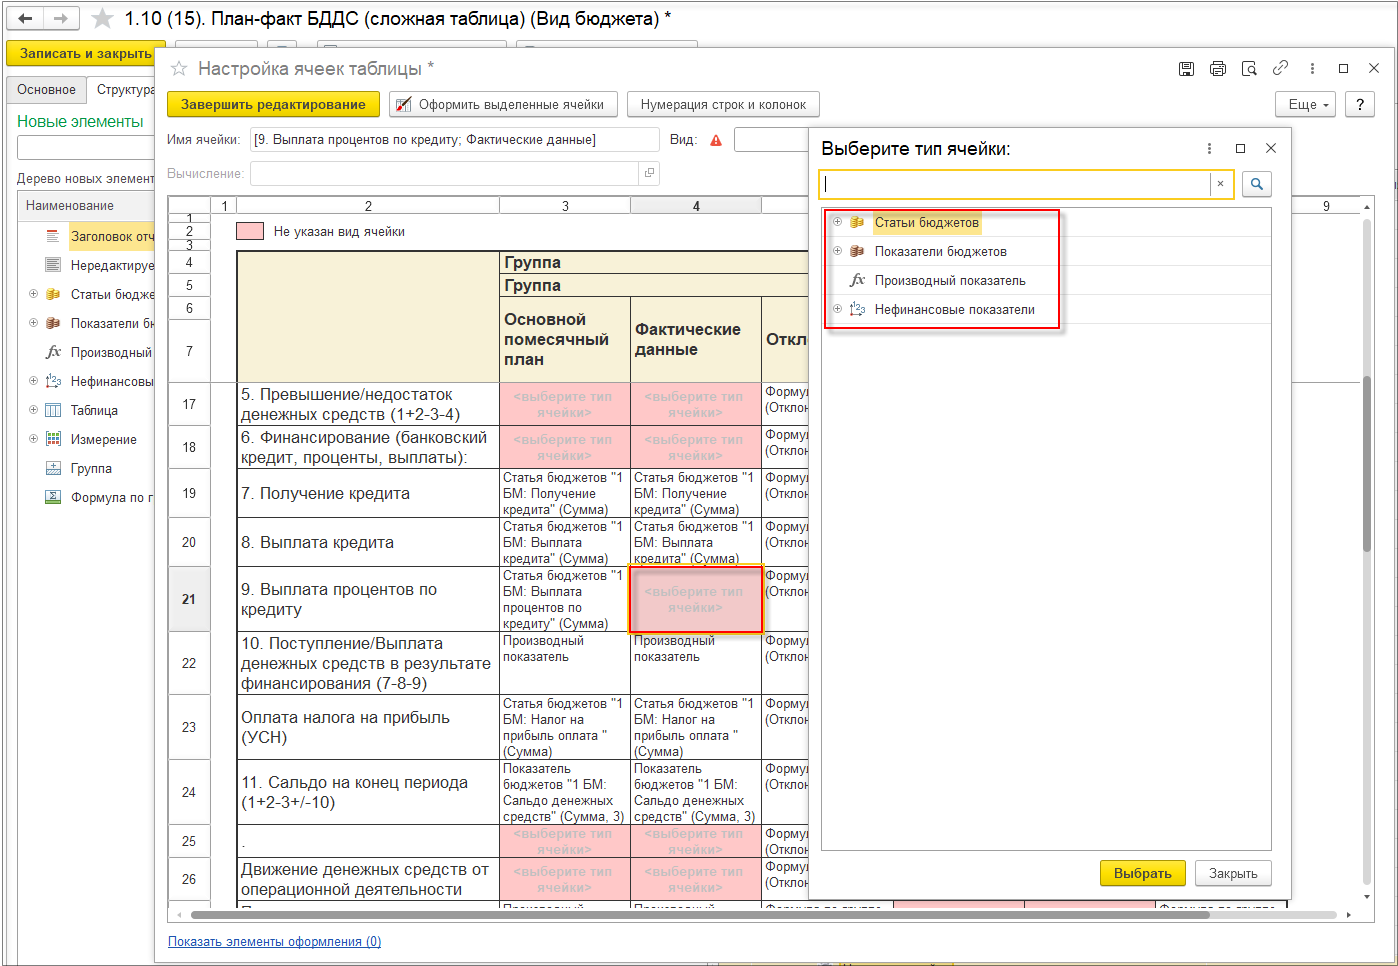
Task: Click the back navigation arrow
Action: pyautogui.click(x=26, y=19)
